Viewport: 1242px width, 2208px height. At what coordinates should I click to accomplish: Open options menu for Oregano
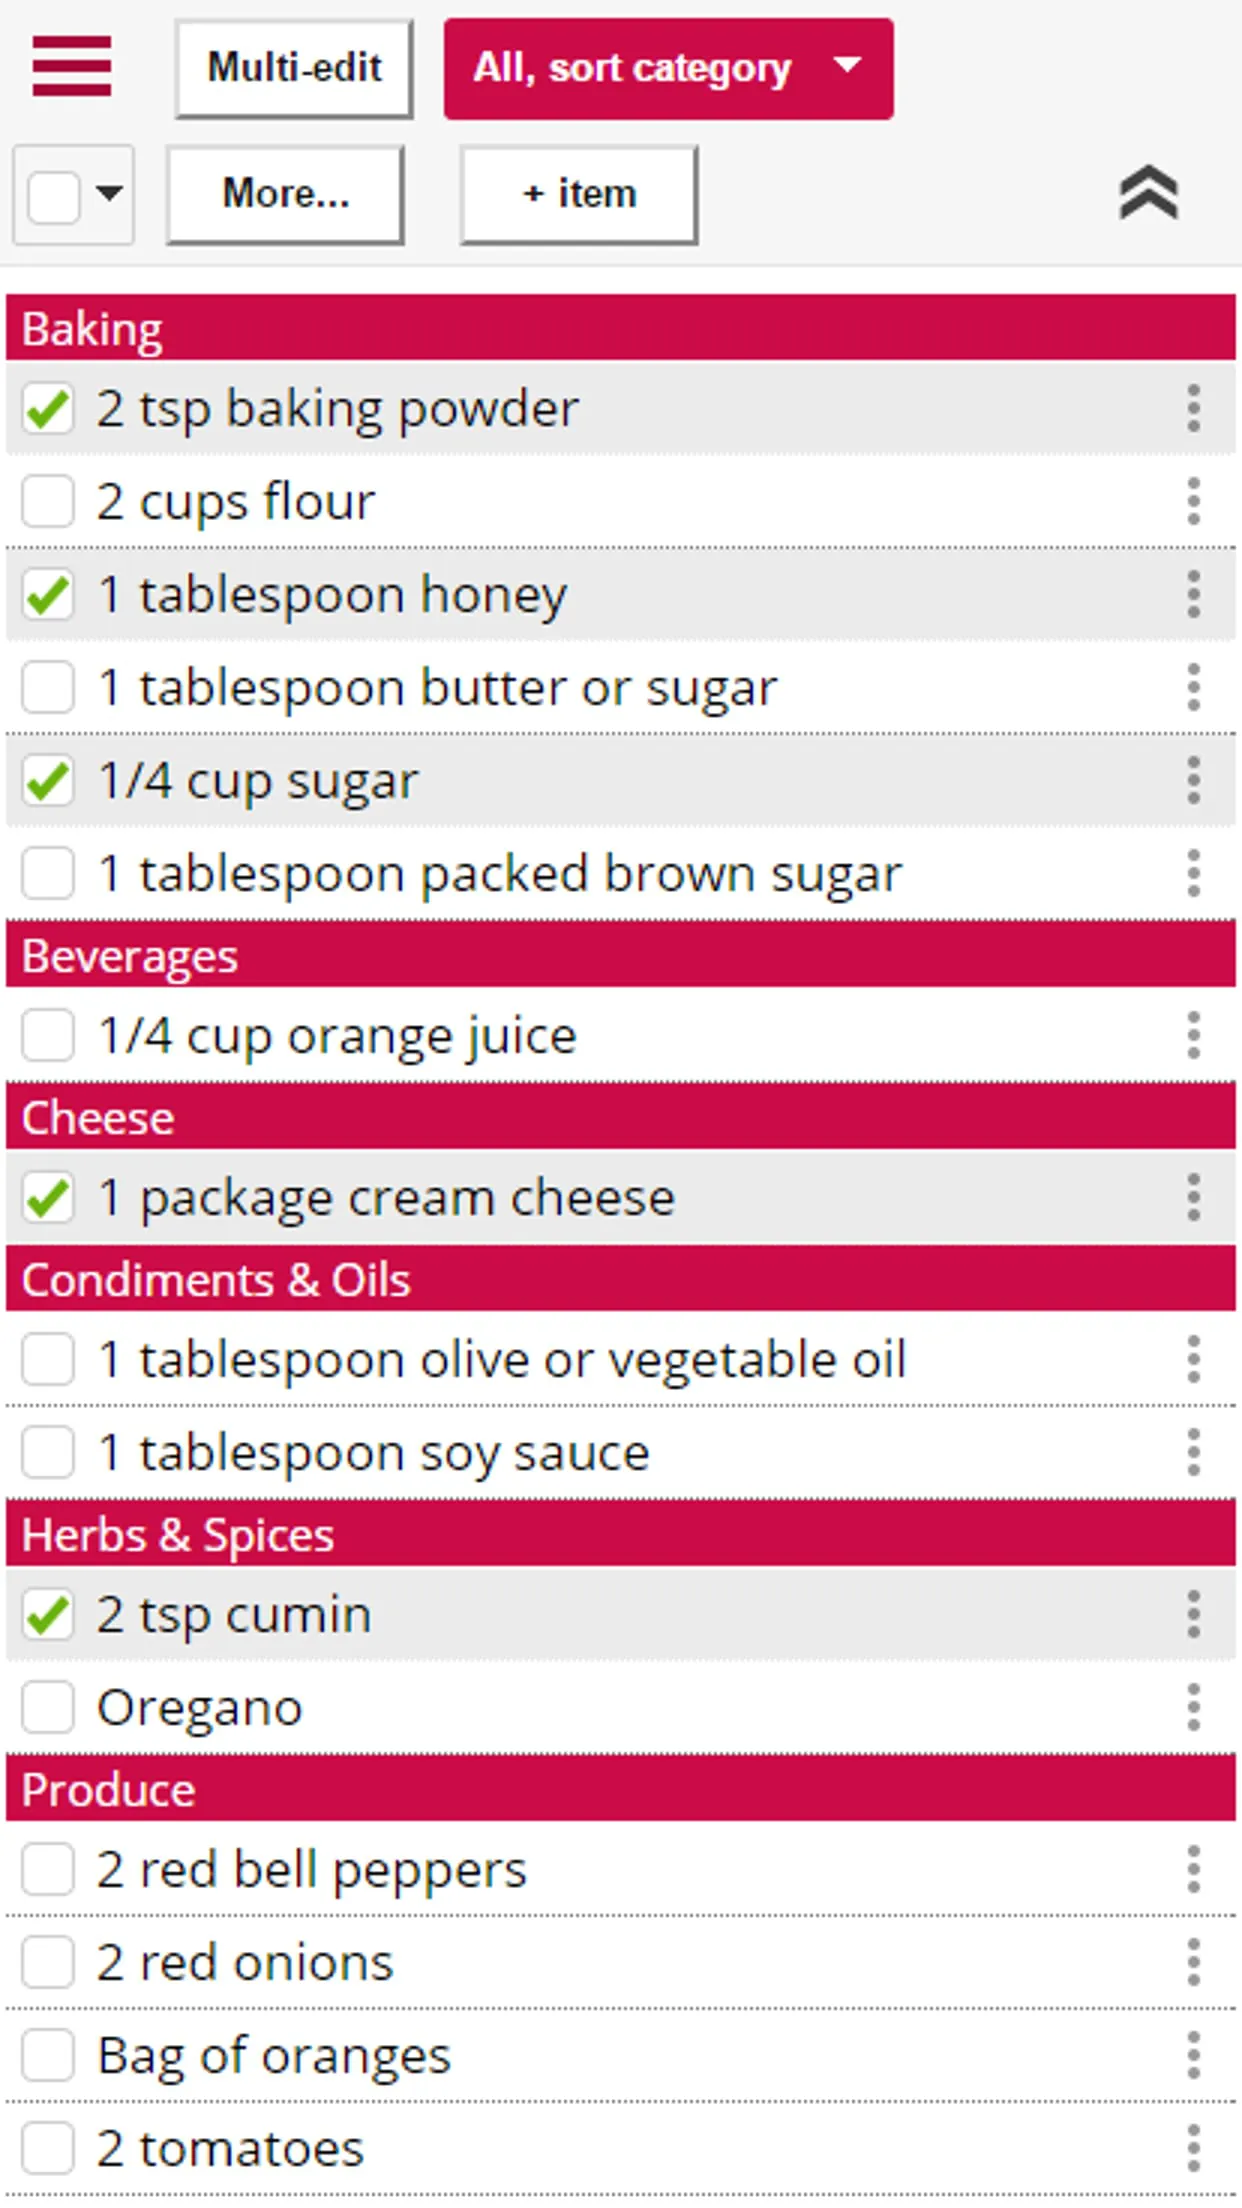(1196, 1707)
